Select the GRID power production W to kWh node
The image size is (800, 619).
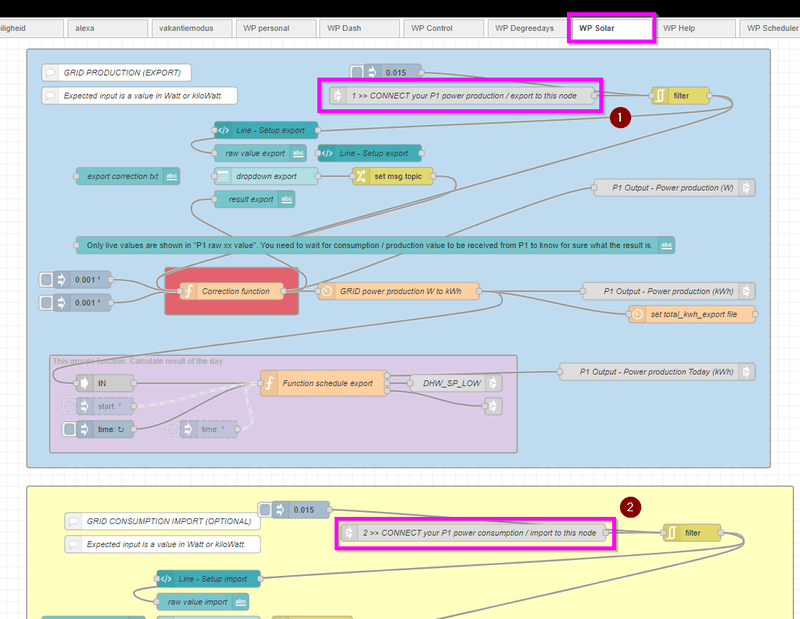[398, 291]
